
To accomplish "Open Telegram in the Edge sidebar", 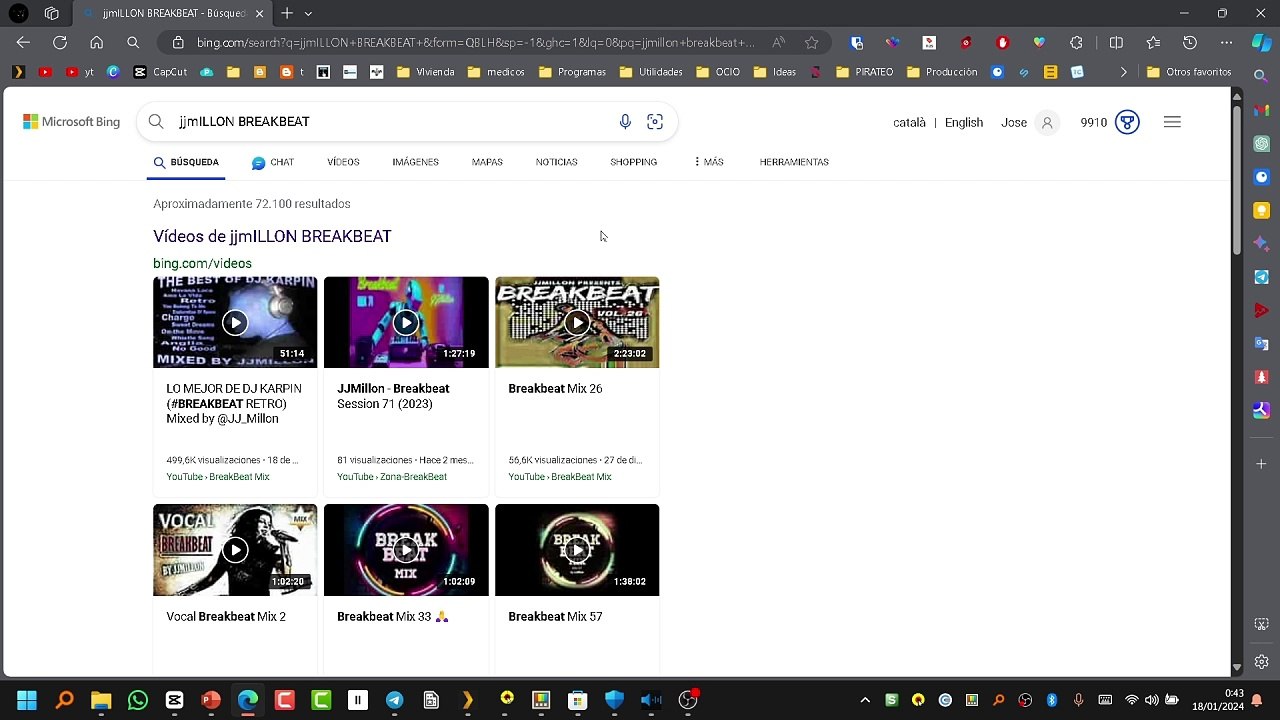I will (1262, 277).
